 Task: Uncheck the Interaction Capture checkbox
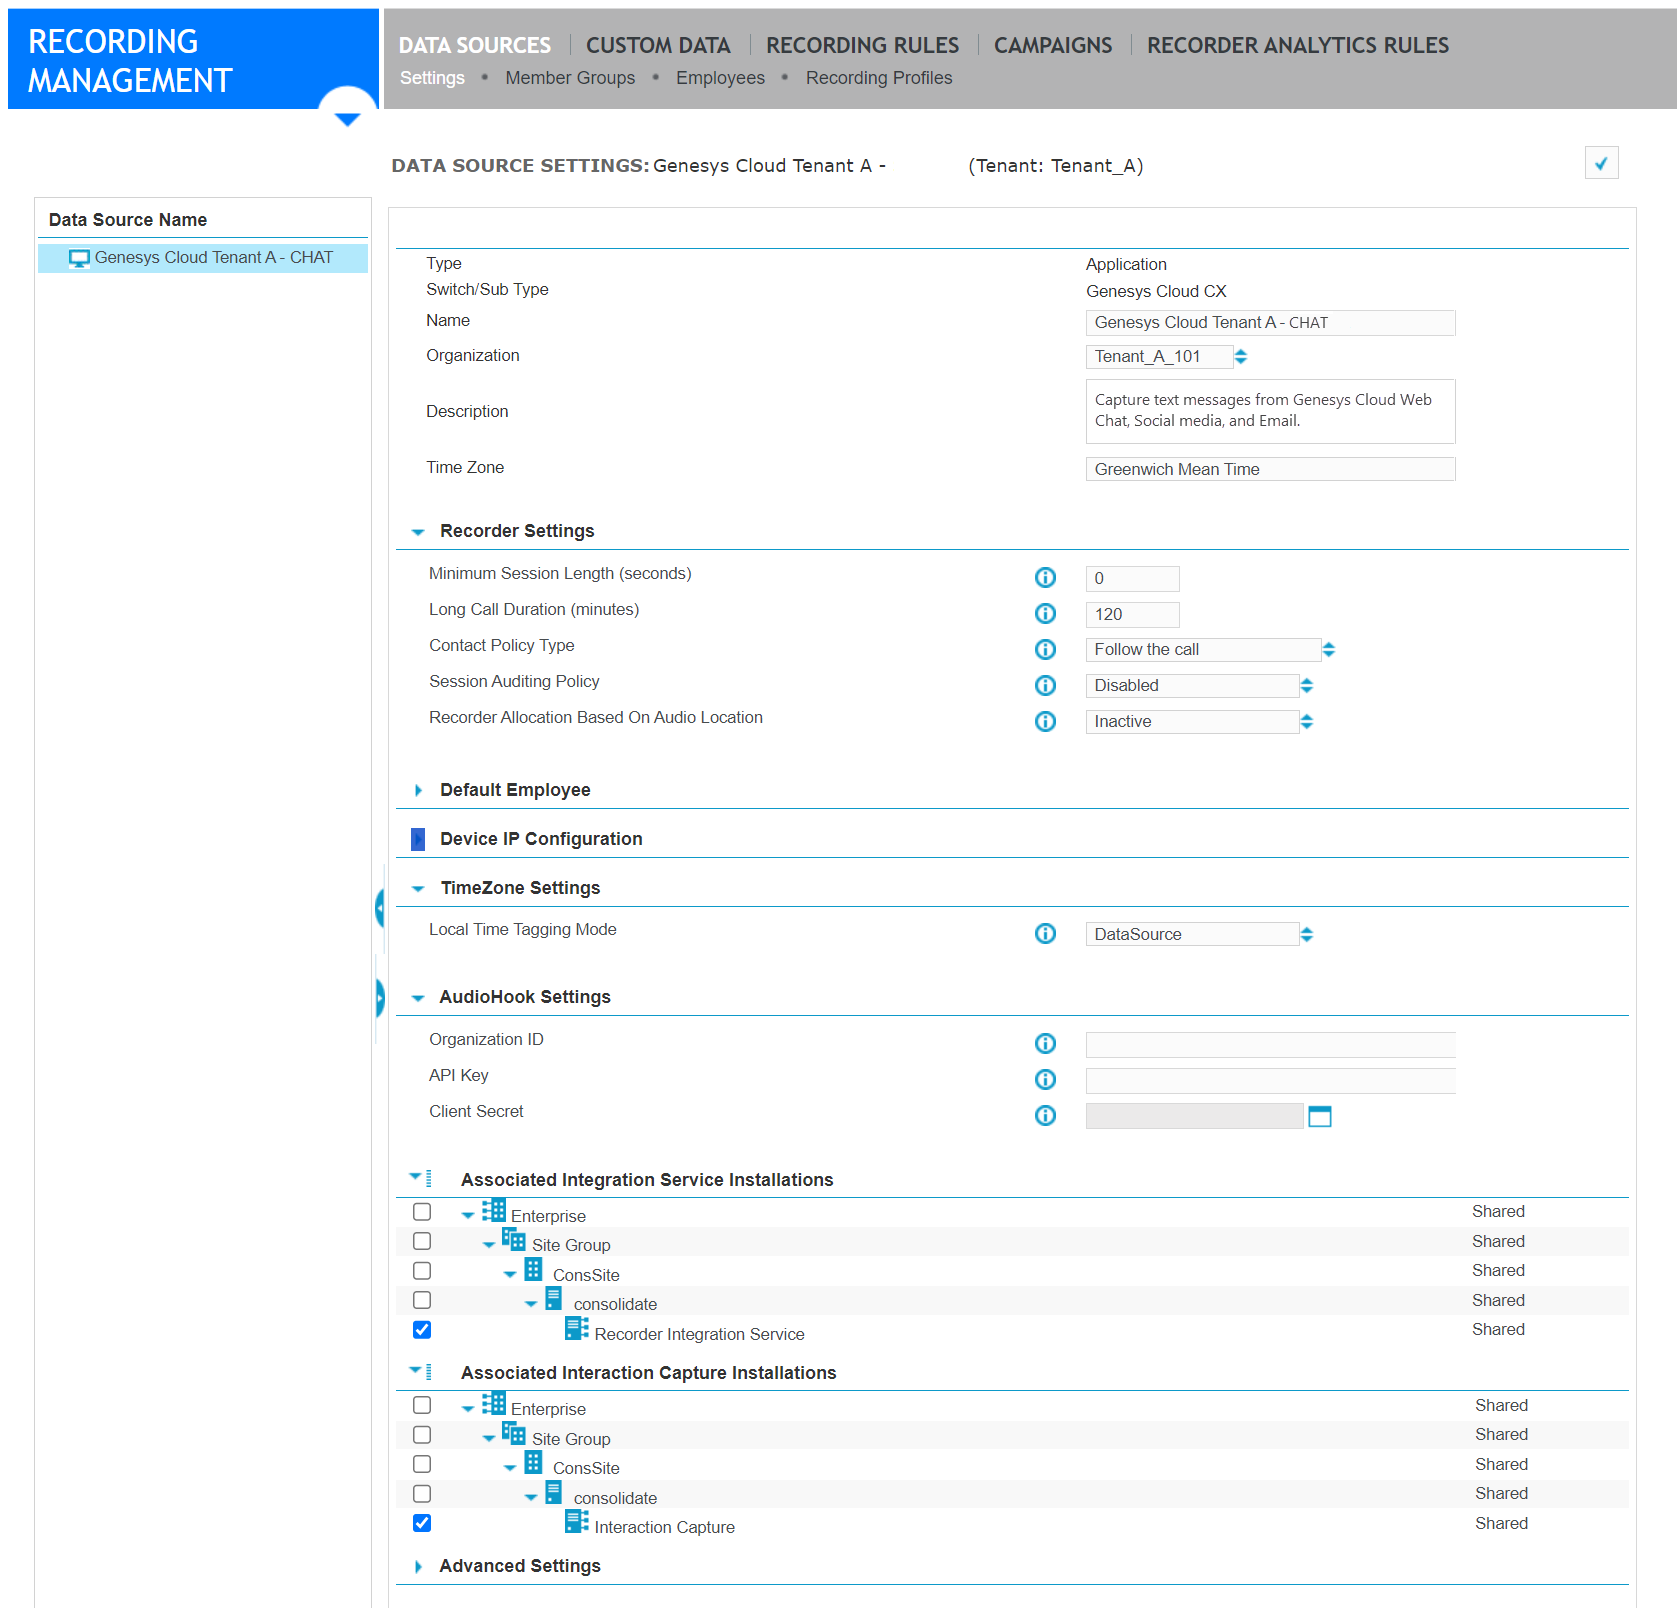point(422,1522)
